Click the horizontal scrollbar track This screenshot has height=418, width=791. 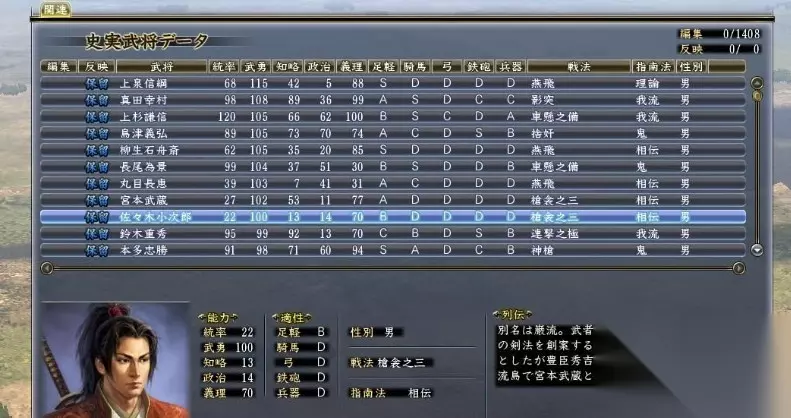click(x=392, y=268)
